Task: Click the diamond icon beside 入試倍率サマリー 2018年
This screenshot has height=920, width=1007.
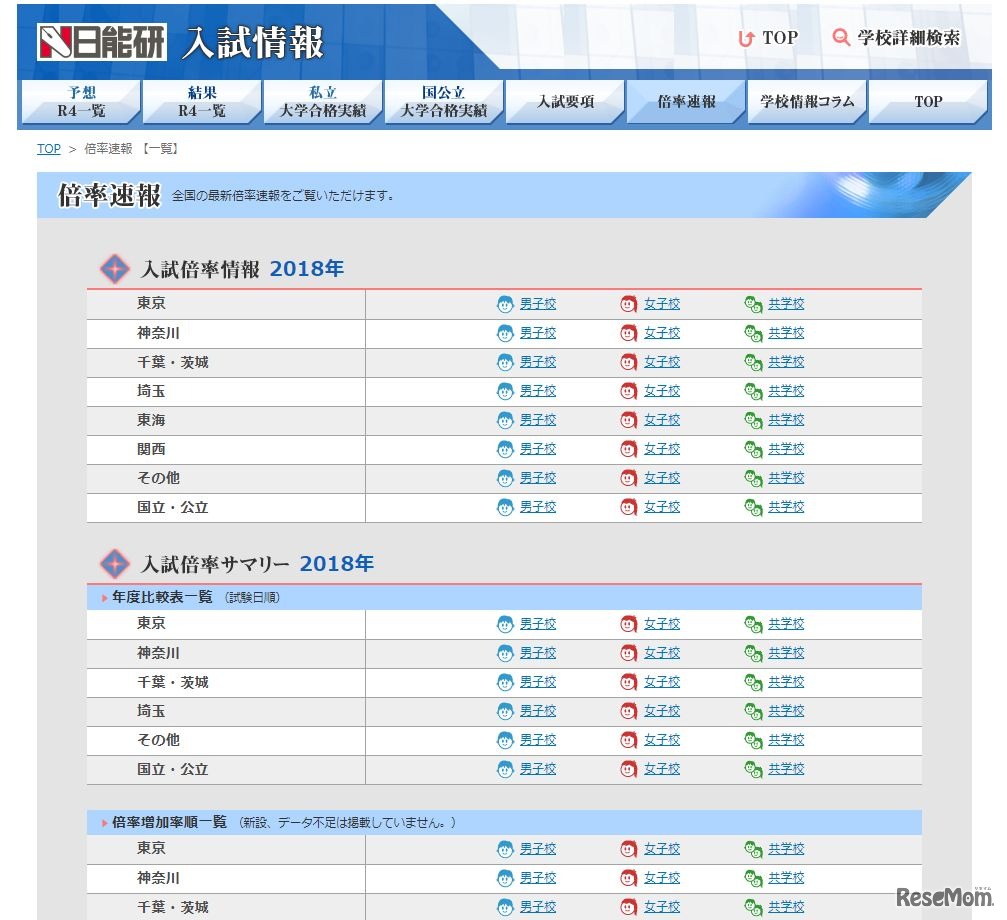Action: pyautogui.click(x=115, y=563)
